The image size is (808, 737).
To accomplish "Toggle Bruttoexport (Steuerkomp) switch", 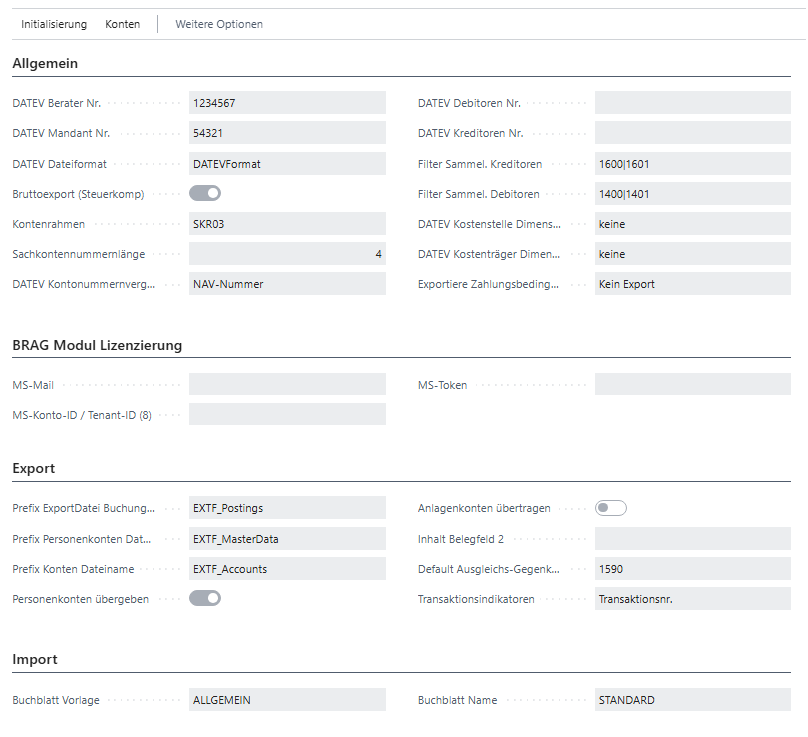I will click(x=205, y=194).
